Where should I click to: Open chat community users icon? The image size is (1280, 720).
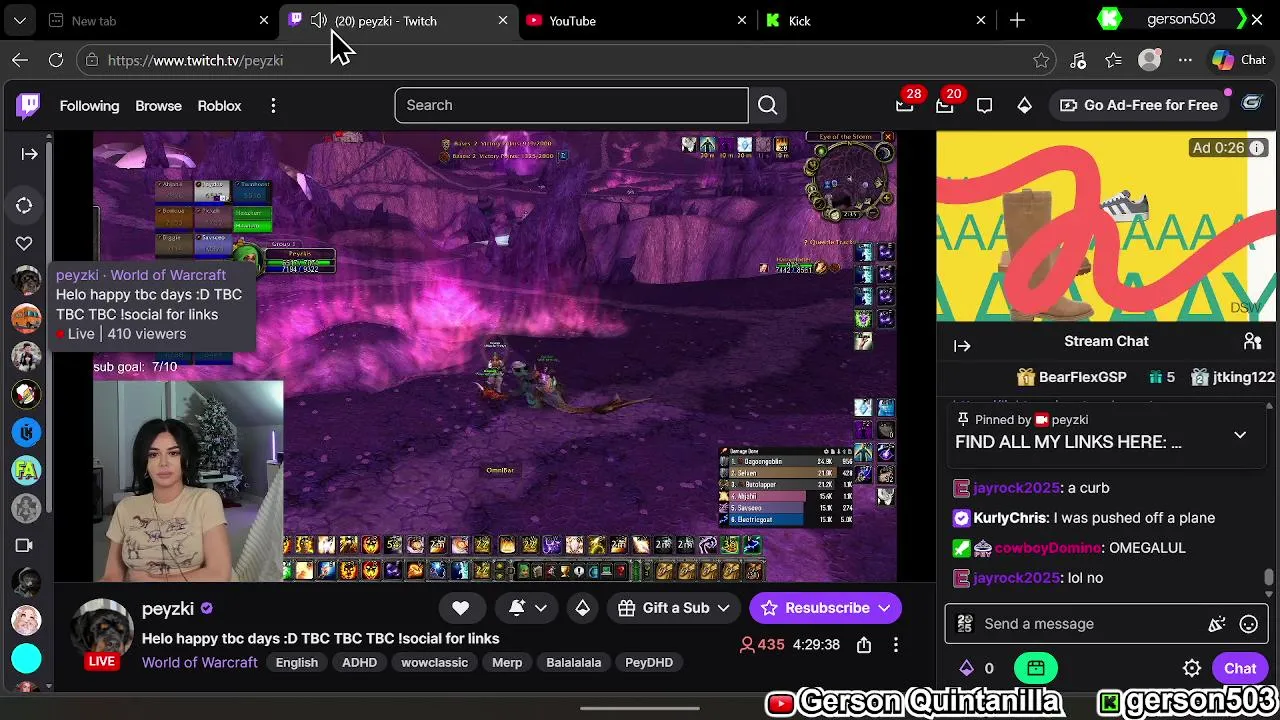point(1252,341)
